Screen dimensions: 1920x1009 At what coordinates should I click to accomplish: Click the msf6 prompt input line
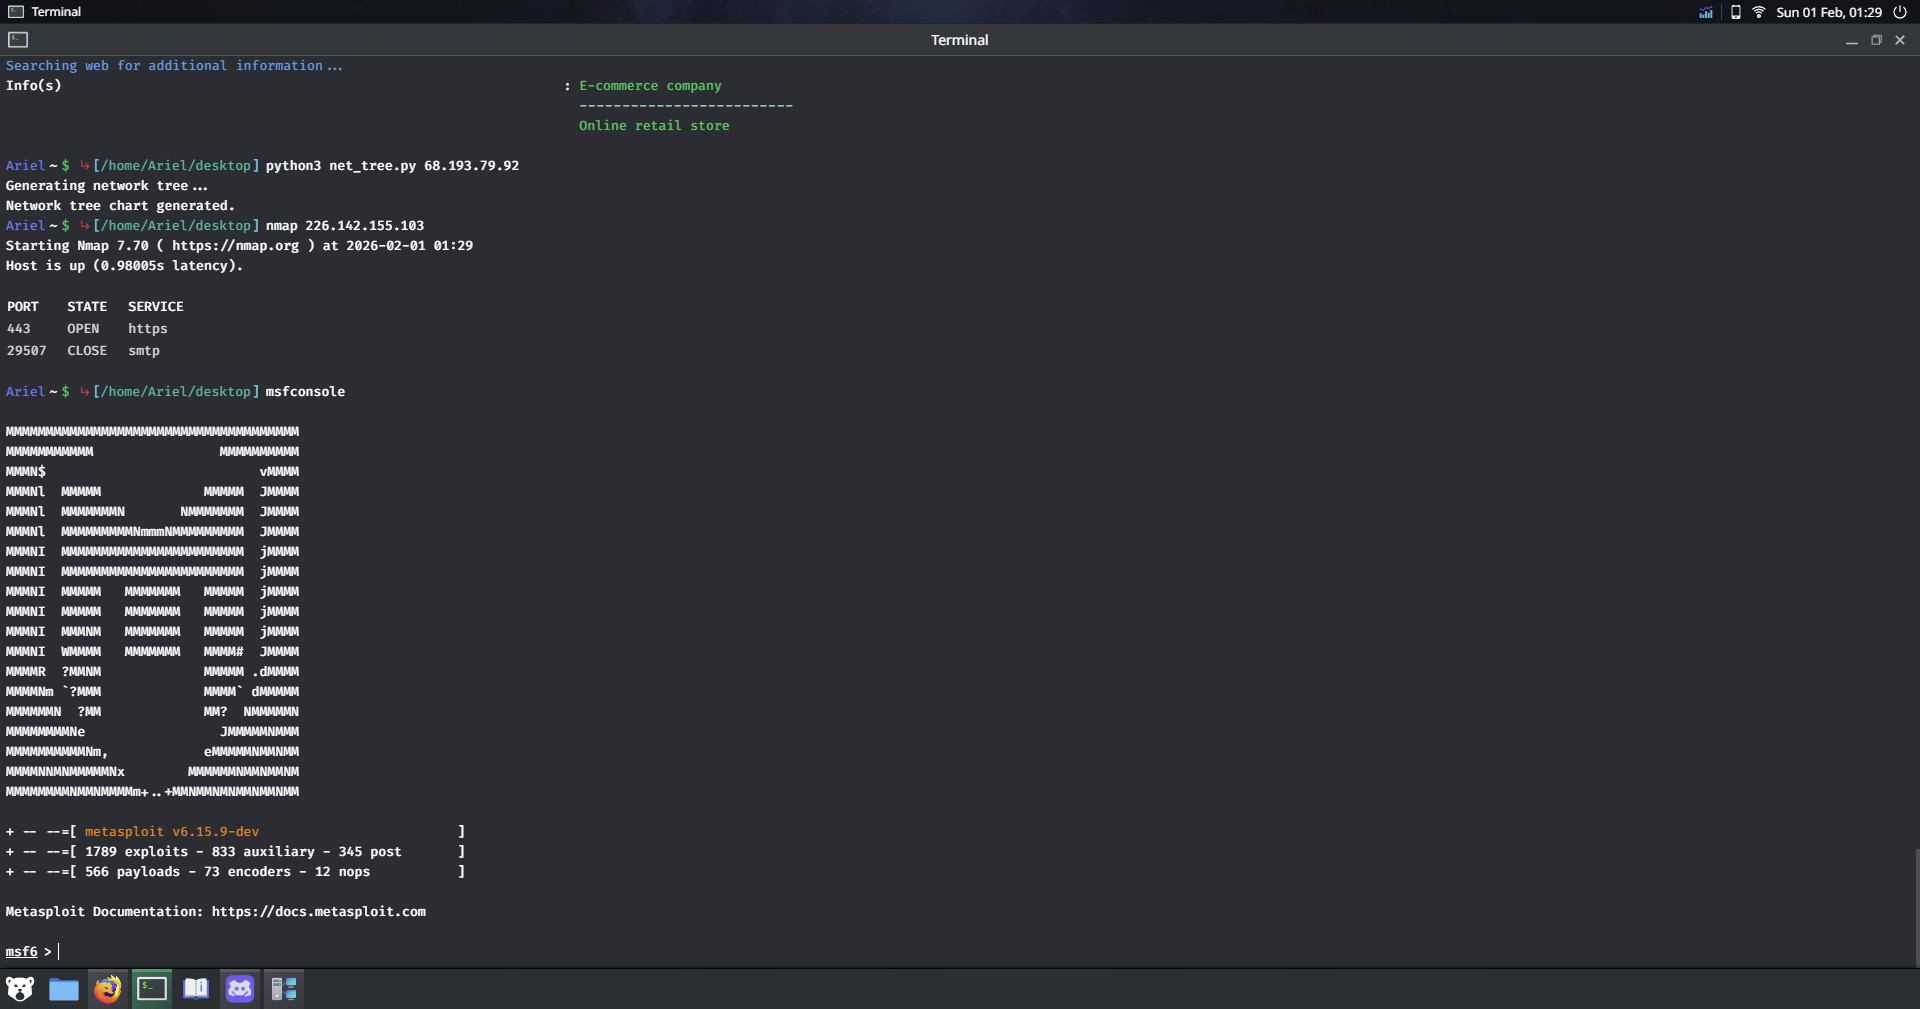pyautogui.click(x=300, y=952)
